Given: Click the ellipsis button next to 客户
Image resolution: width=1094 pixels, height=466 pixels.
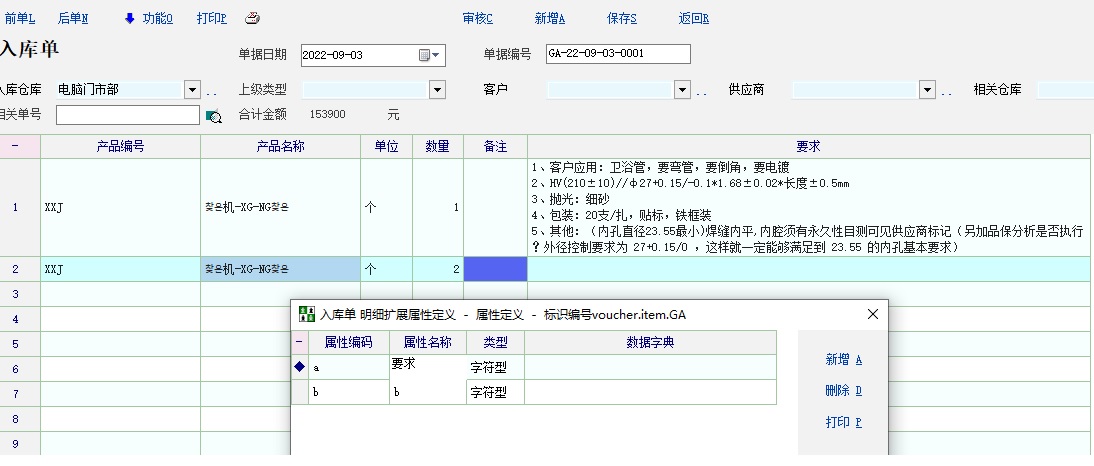Looking at the screenshot, I should click(x=702, y=91).
